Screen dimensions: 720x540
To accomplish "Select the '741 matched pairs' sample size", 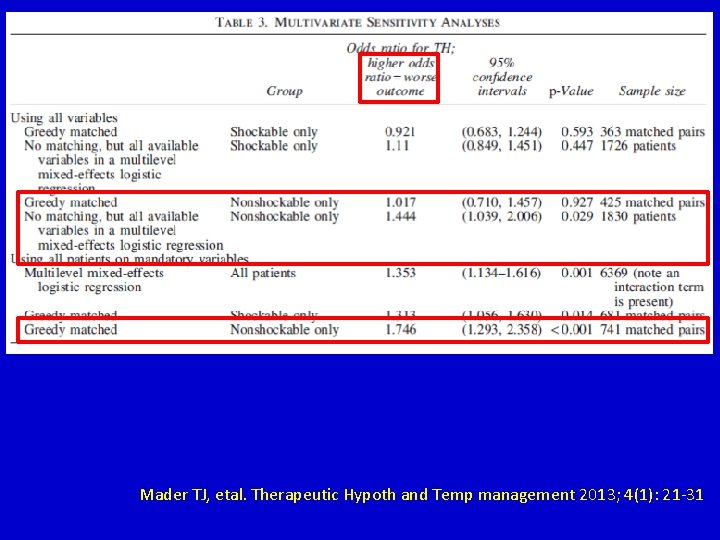I will pyautogui.click(x=652, y=330).
